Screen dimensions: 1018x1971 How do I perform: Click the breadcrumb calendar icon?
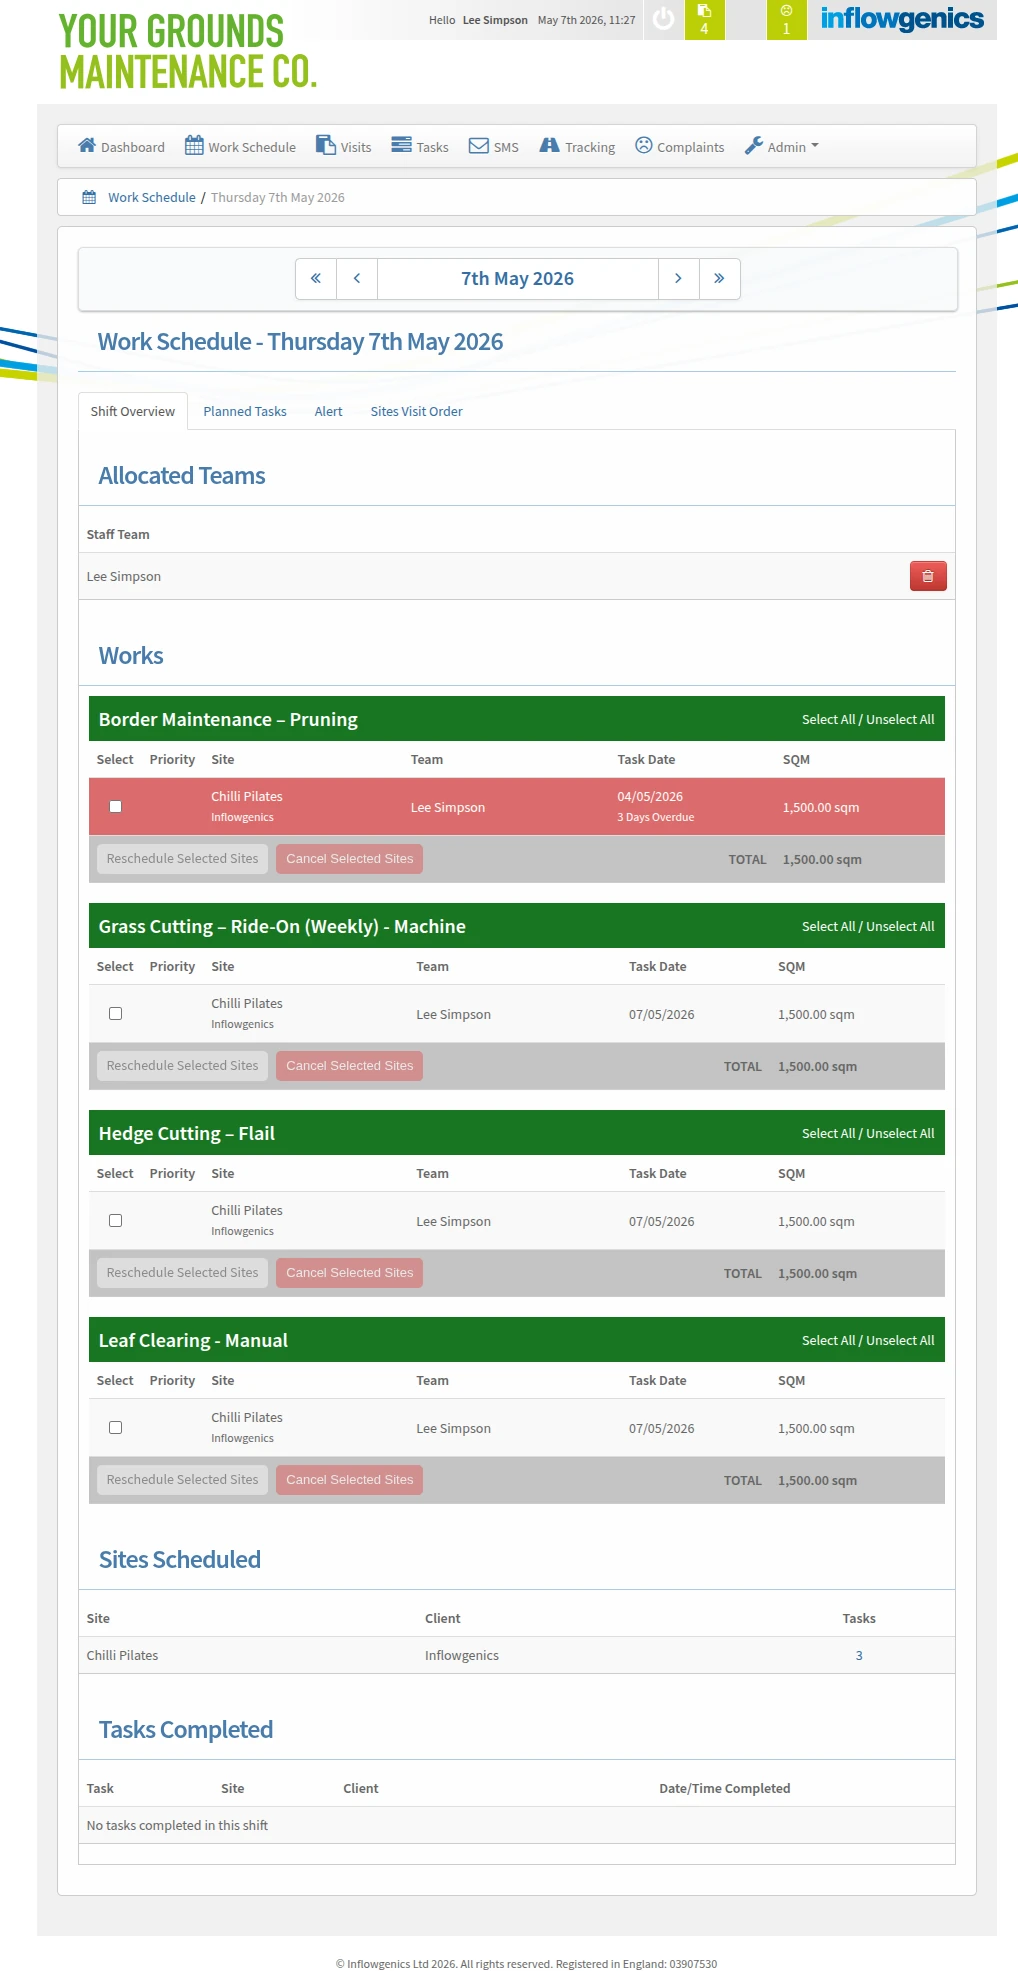(89, 197)
